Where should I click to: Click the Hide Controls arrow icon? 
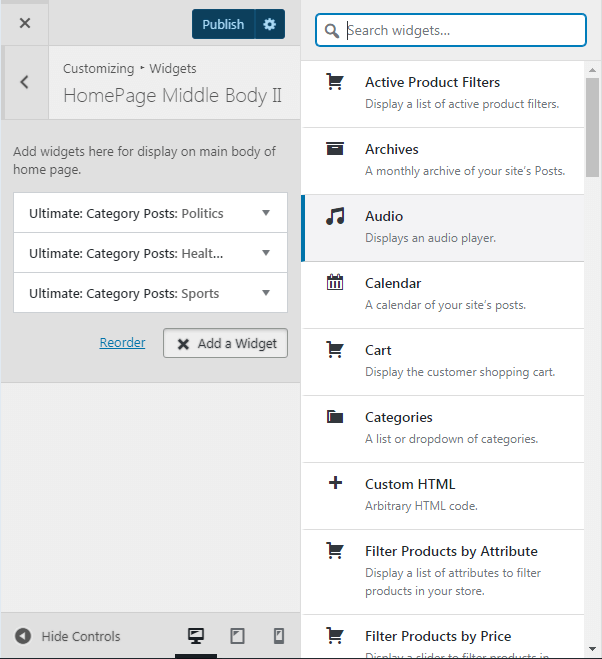23,636
